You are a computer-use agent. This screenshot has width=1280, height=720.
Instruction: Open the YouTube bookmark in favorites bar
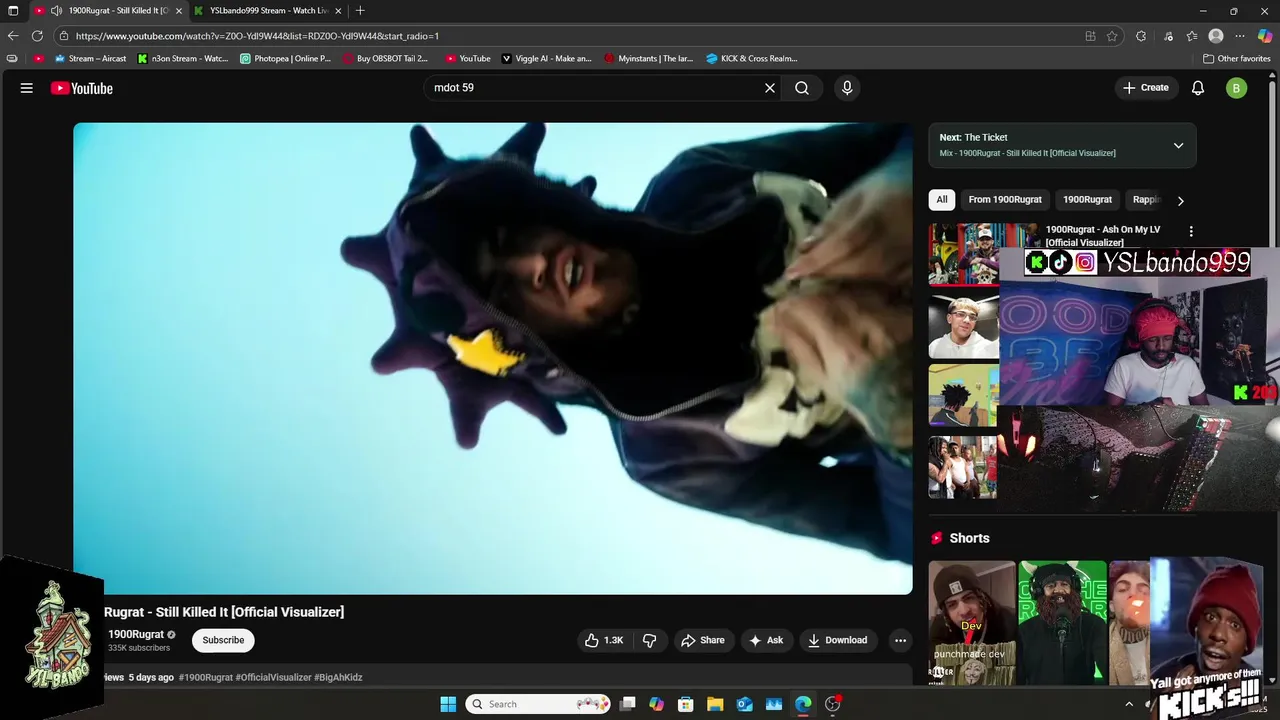click(468, 58)
